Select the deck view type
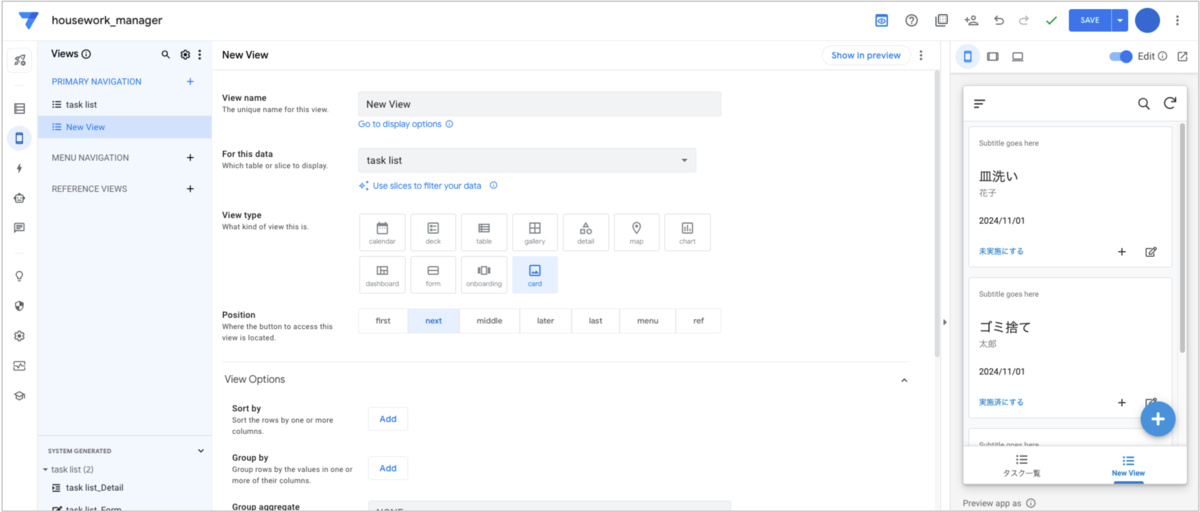Viewport: 1200px width, 512px height. [433, 232]
